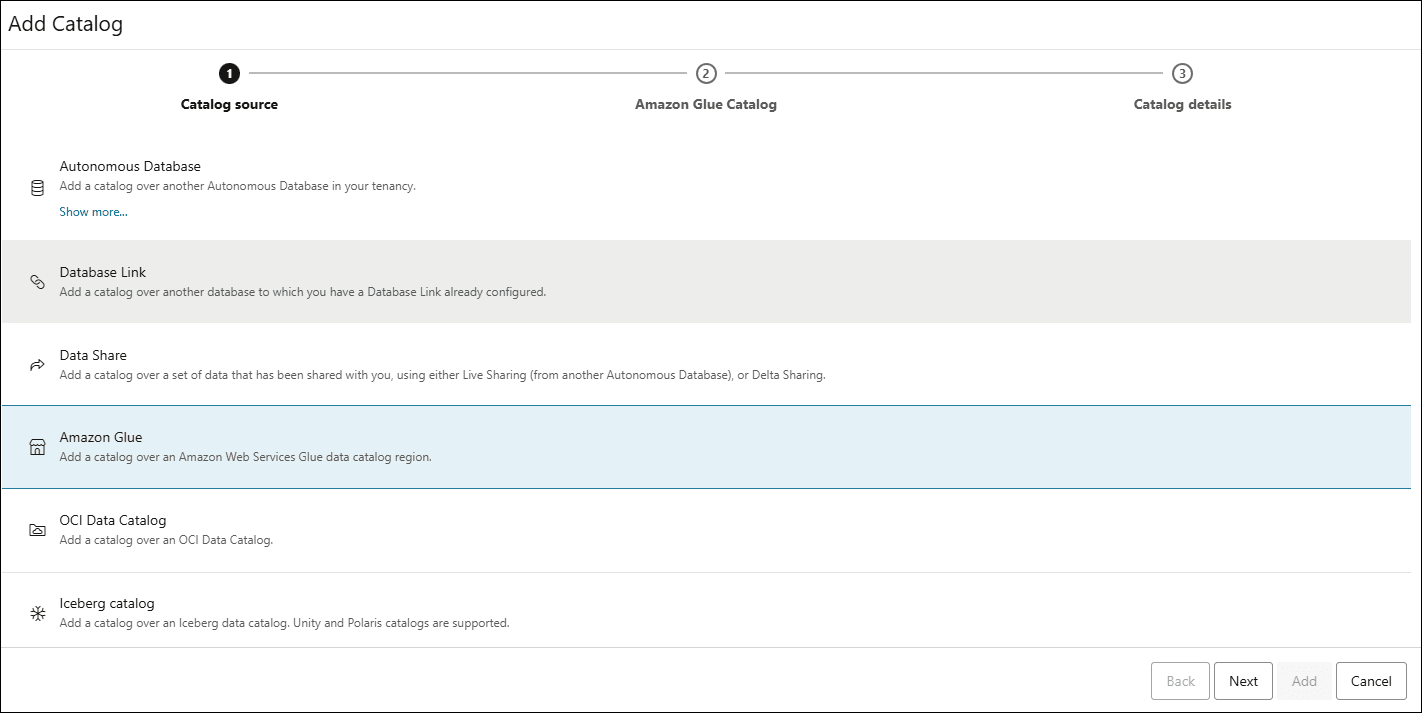This screenshot has height=713, width=1422.
Task: Click step 3 Catalog details indicator
Action: tap(1182, 73)
